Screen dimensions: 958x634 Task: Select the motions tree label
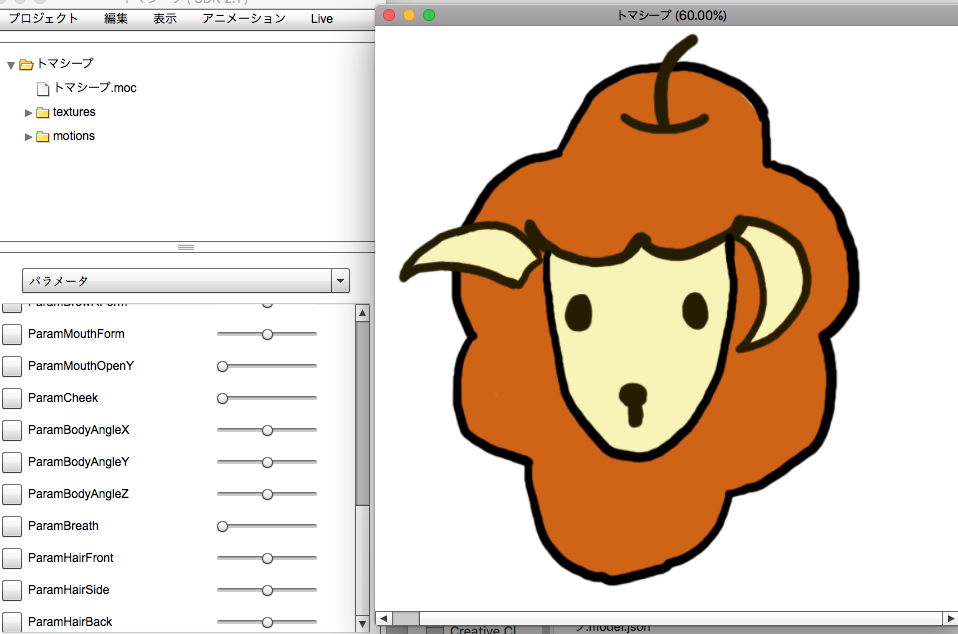[74, 136]
